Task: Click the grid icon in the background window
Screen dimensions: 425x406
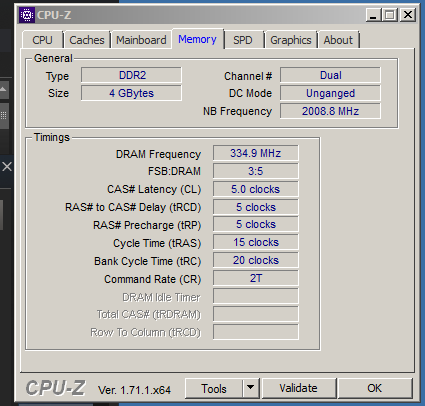Action: (3, 116)
